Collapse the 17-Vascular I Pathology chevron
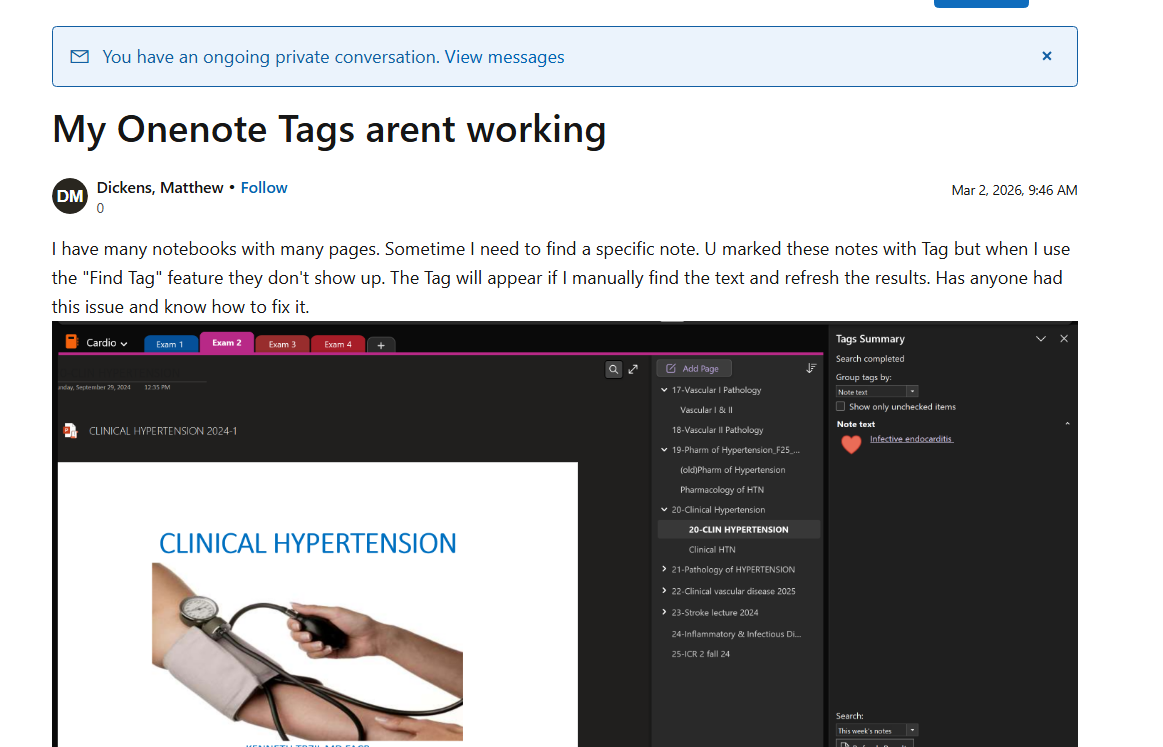This screenshot has width=1163, height=747. tap(664, 390)
